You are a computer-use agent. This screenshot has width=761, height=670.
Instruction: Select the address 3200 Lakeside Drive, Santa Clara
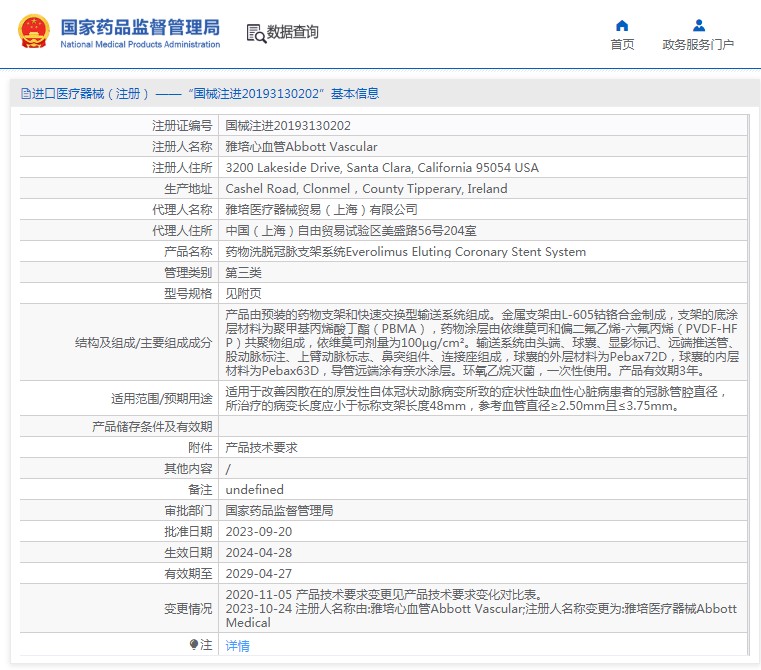382,168
